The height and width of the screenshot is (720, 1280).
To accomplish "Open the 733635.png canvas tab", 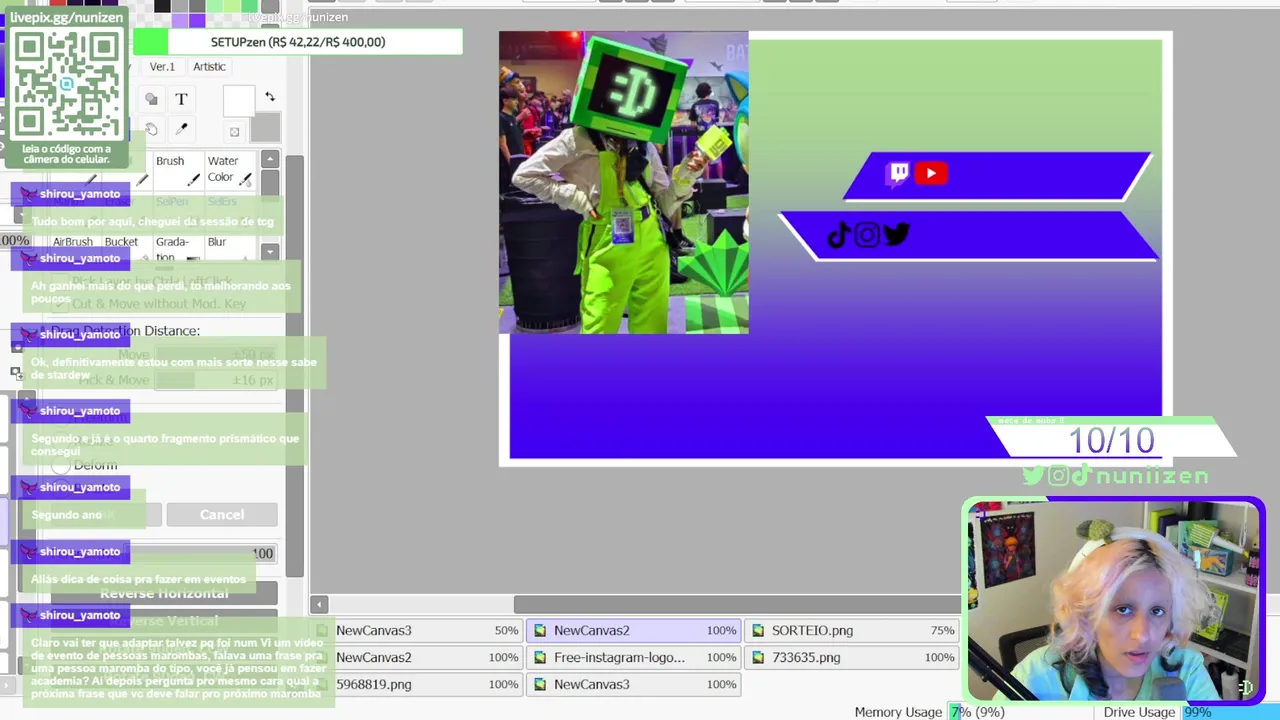I will [852, 658].
